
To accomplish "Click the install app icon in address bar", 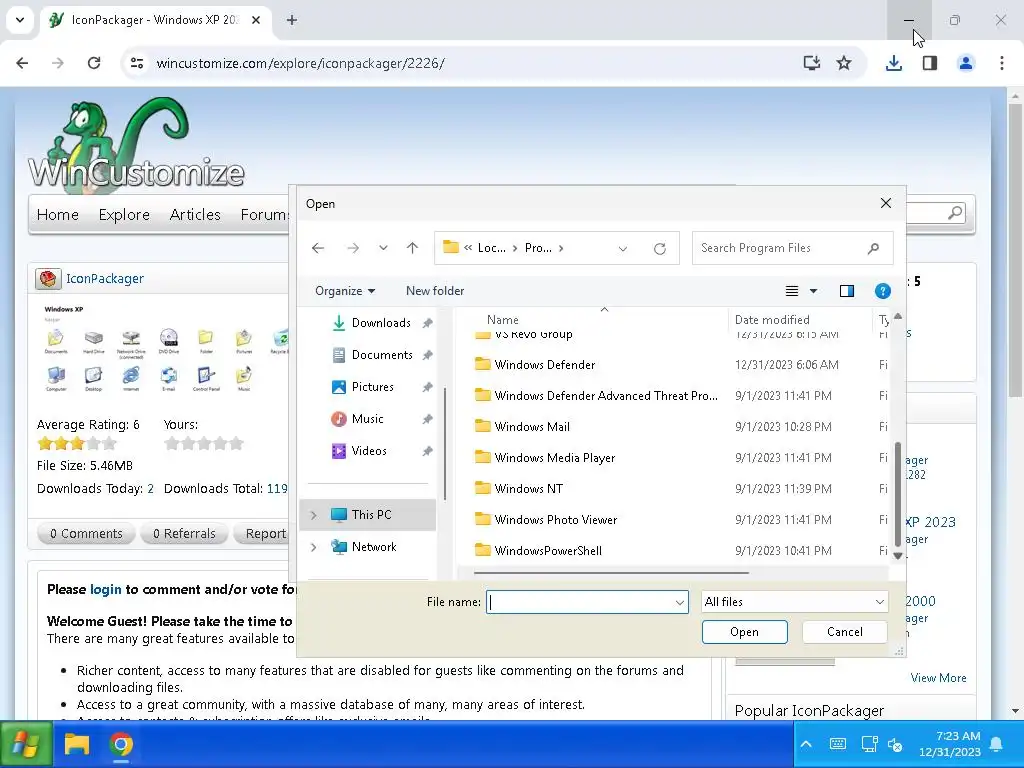I will pyautogui.click(x=812, y=63).
